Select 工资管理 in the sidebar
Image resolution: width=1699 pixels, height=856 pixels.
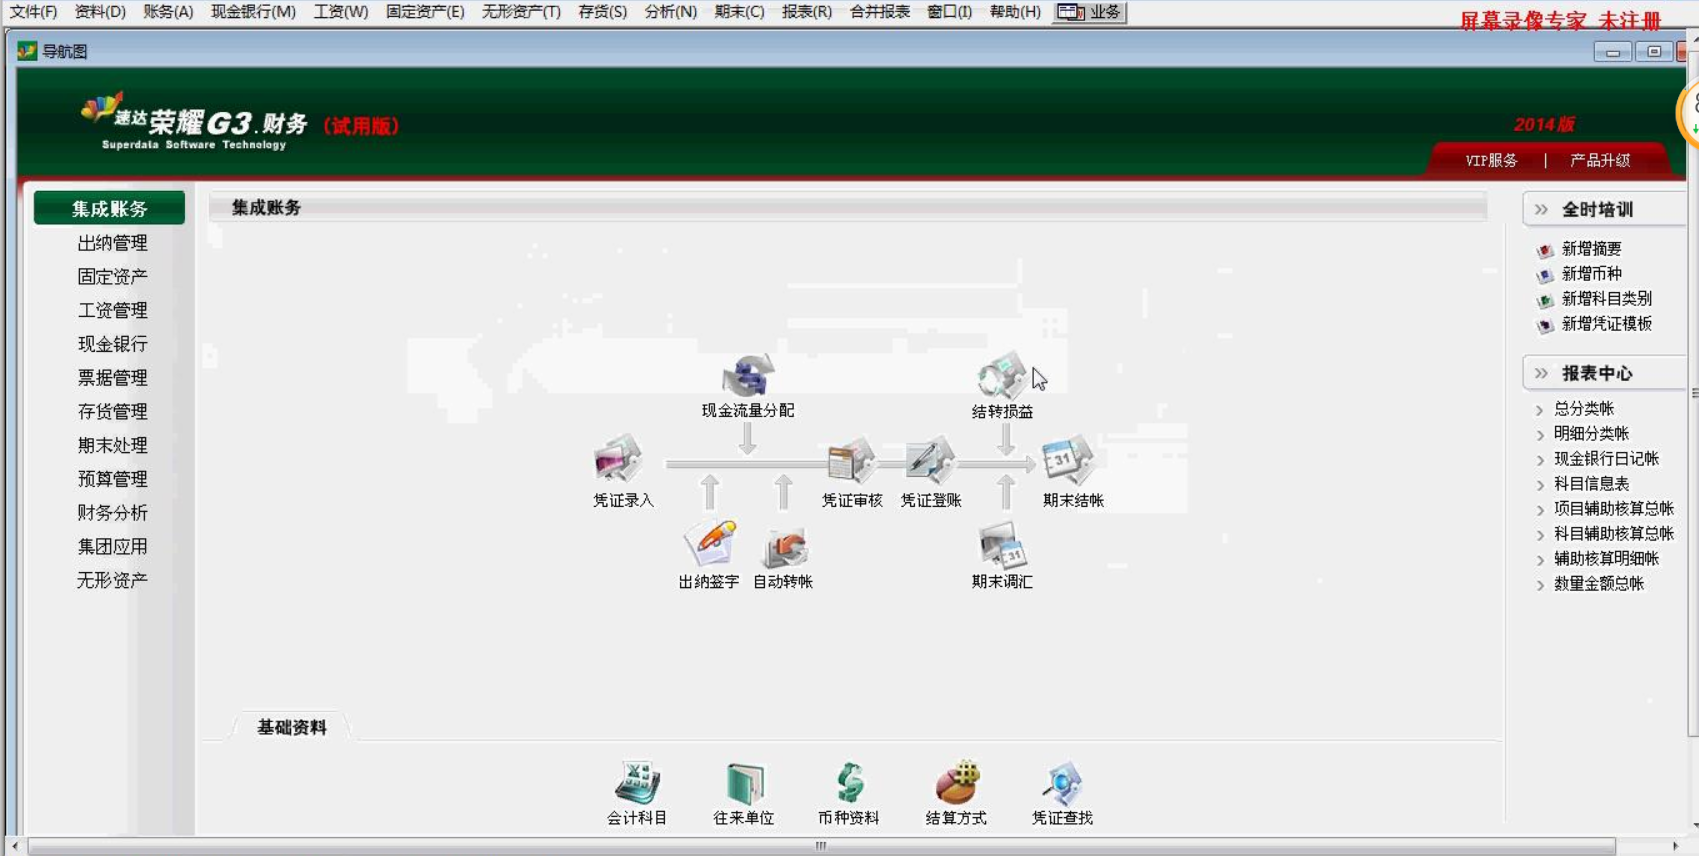[112, 310]
